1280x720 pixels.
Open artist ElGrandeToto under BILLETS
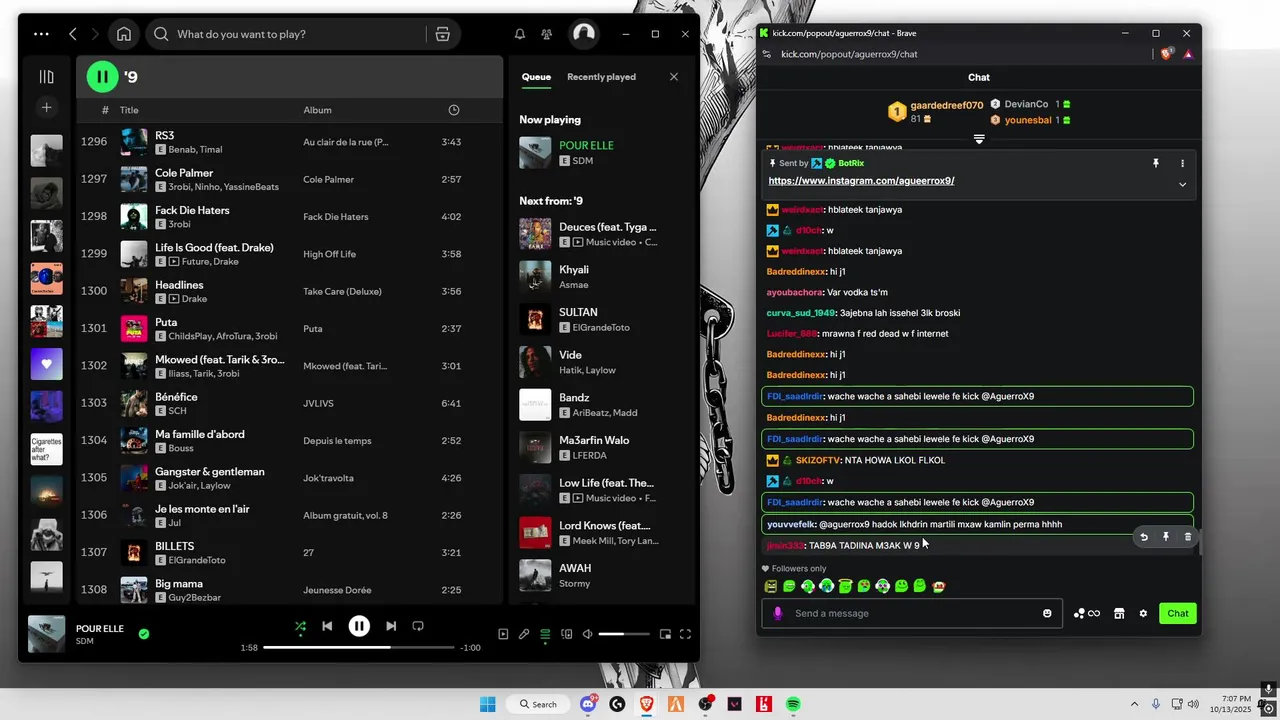(x=197, y=560)
